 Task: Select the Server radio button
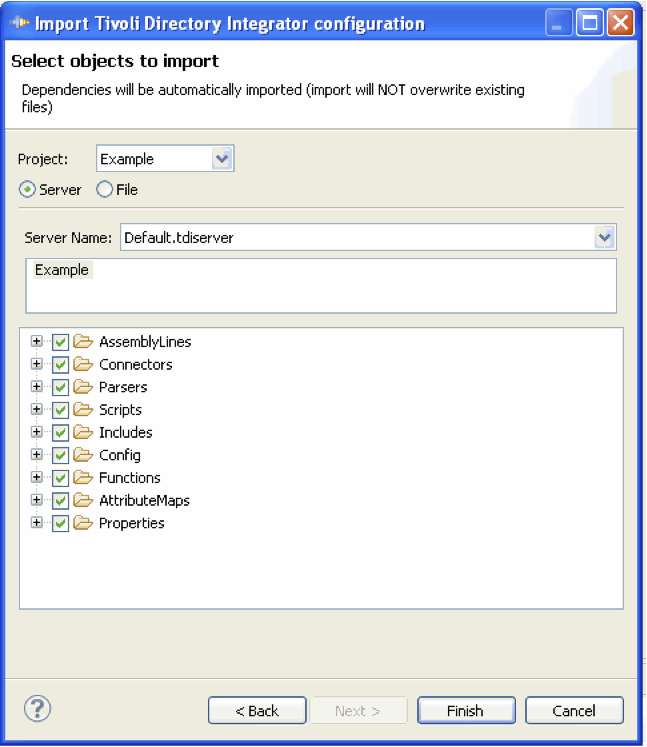coord(27,189)
